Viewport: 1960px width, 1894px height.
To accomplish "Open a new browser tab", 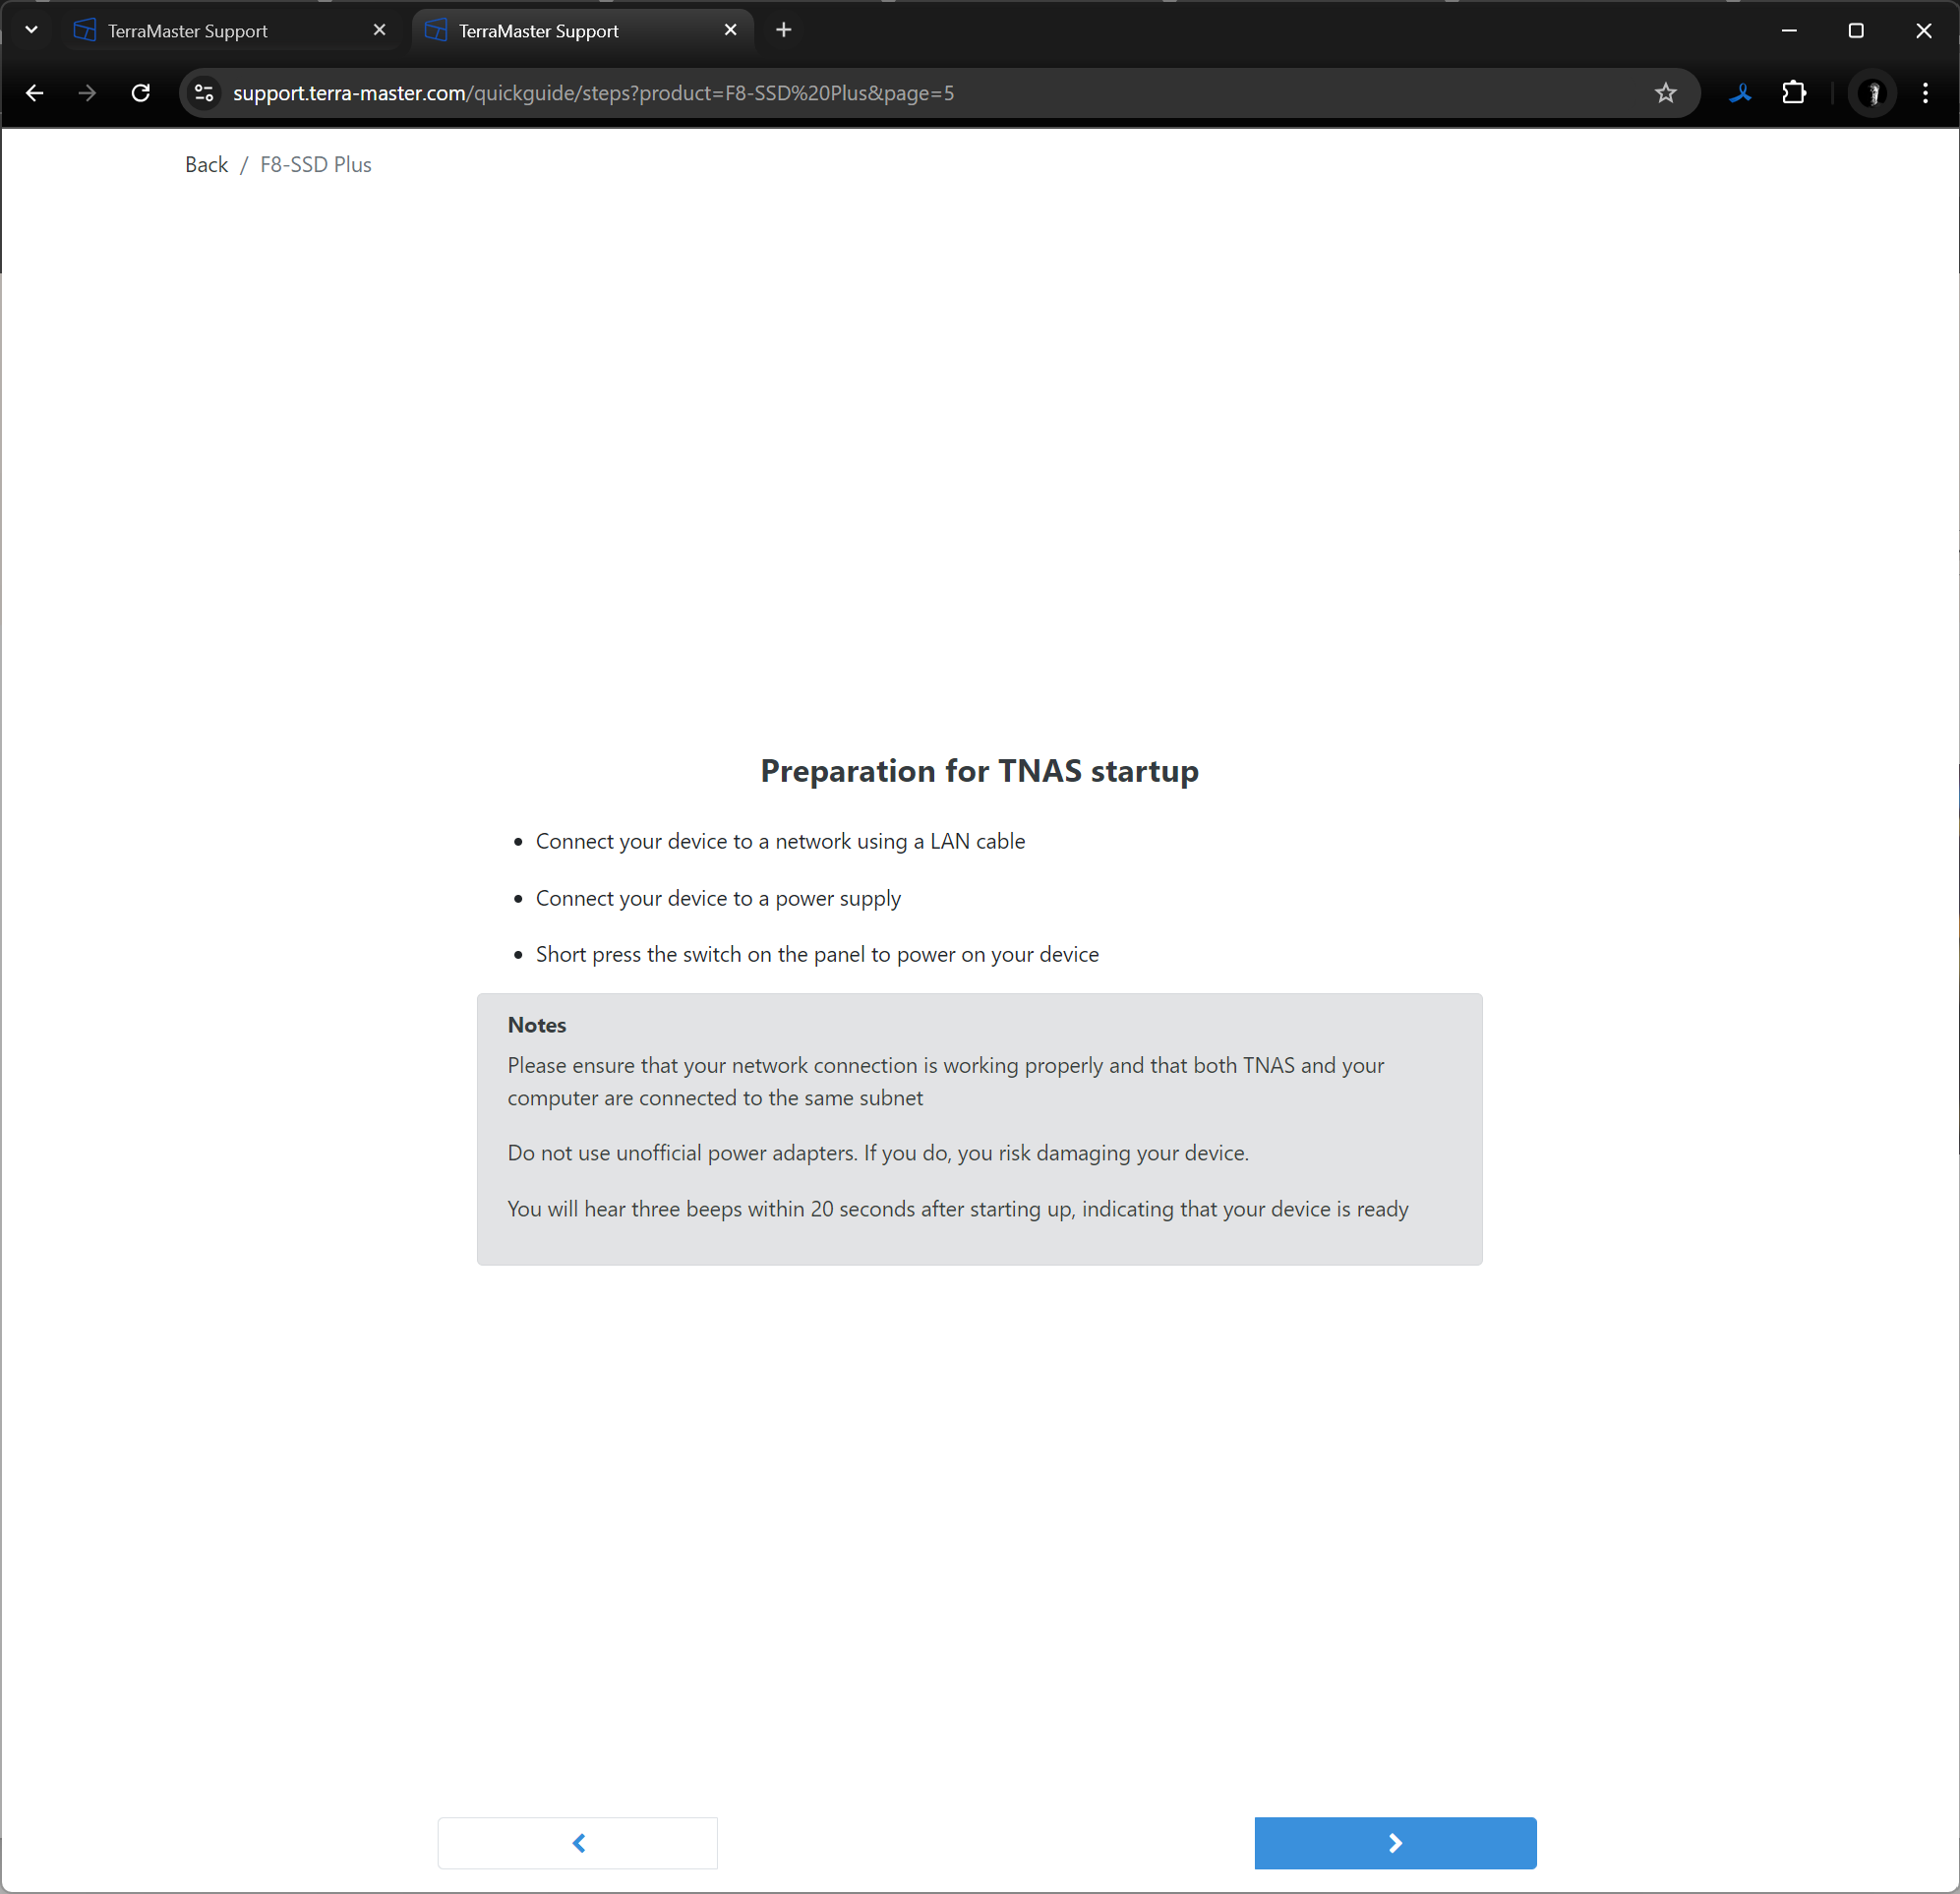I will pyautogui.click(x=784, y=30).
